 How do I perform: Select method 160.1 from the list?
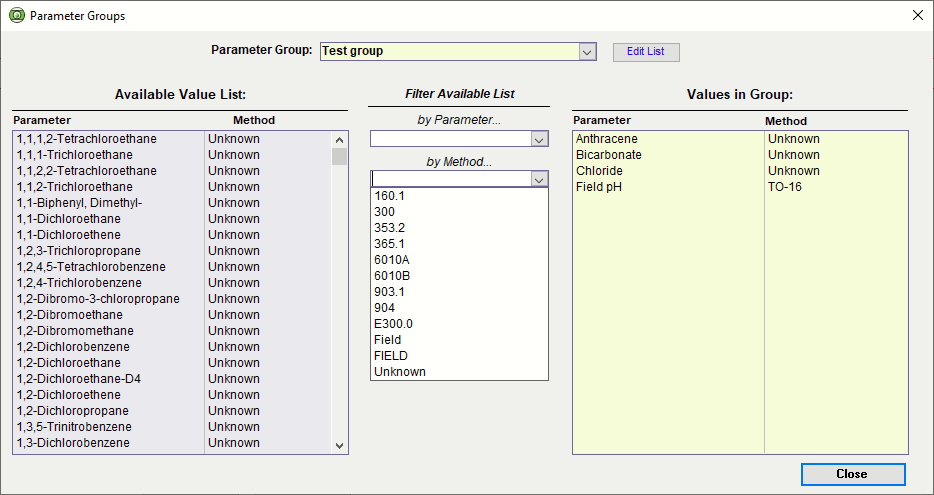coord(459,195)
